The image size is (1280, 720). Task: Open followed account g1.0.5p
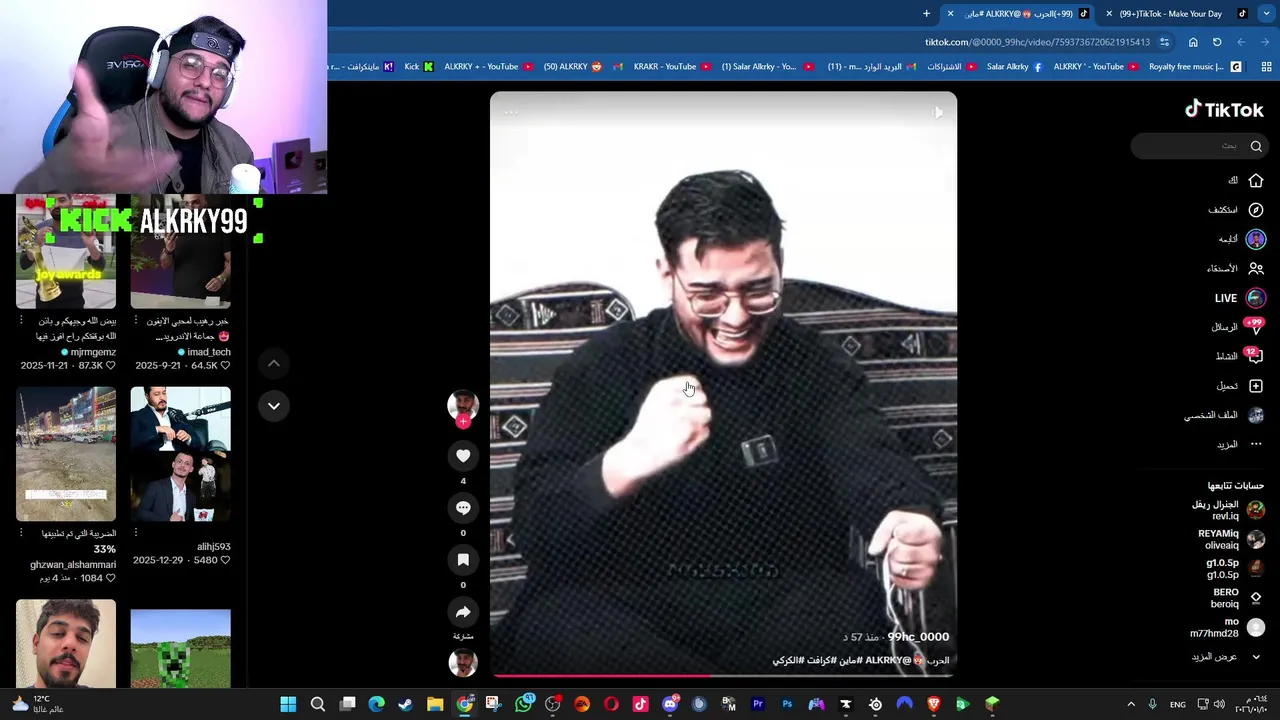tap(1235, 569)
